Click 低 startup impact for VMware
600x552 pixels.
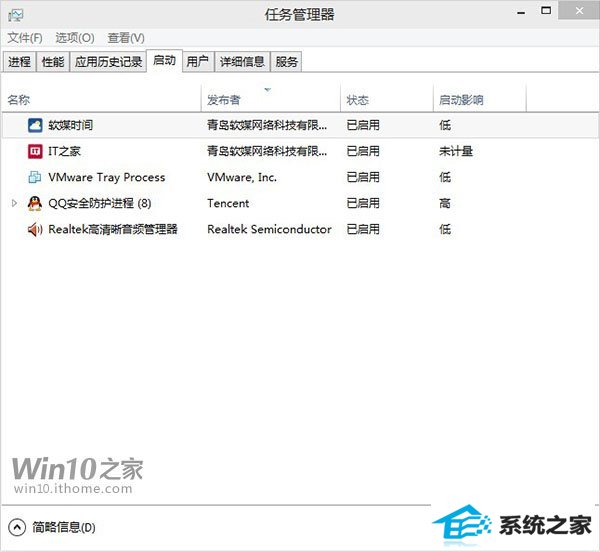coord(445,177)
